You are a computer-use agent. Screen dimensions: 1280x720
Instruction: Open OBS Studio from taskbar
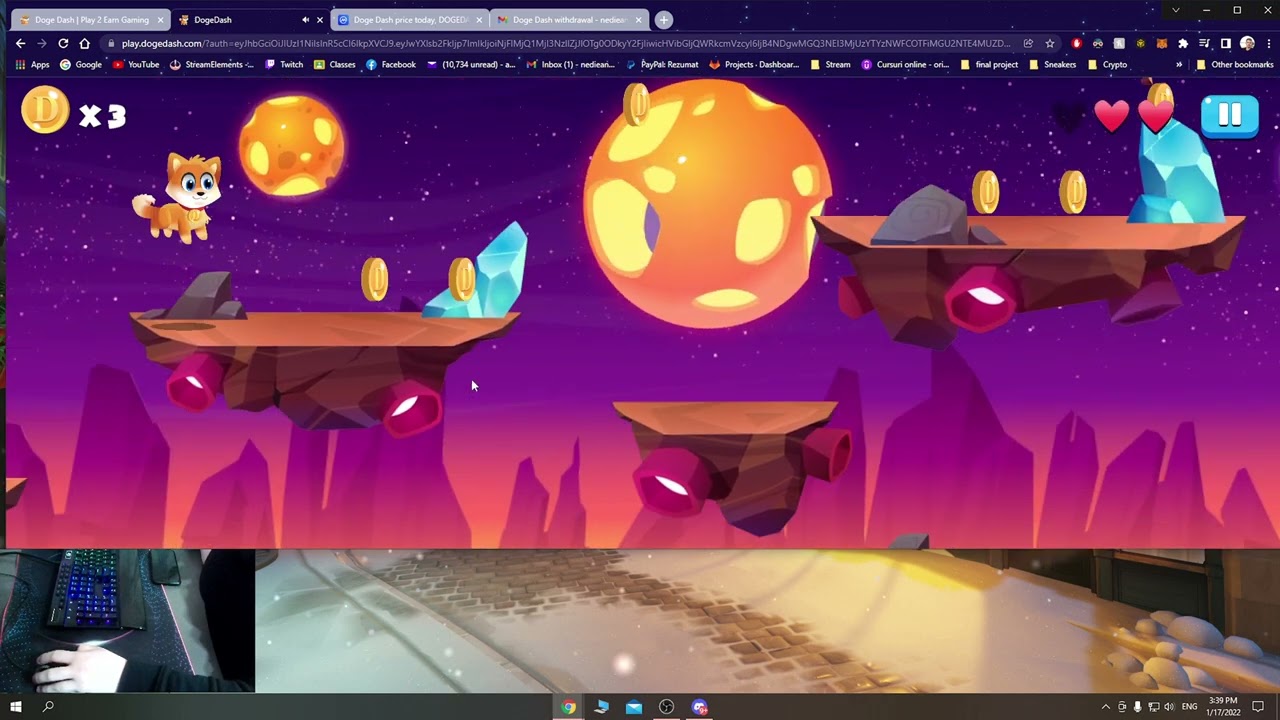[x=667, y=707]
